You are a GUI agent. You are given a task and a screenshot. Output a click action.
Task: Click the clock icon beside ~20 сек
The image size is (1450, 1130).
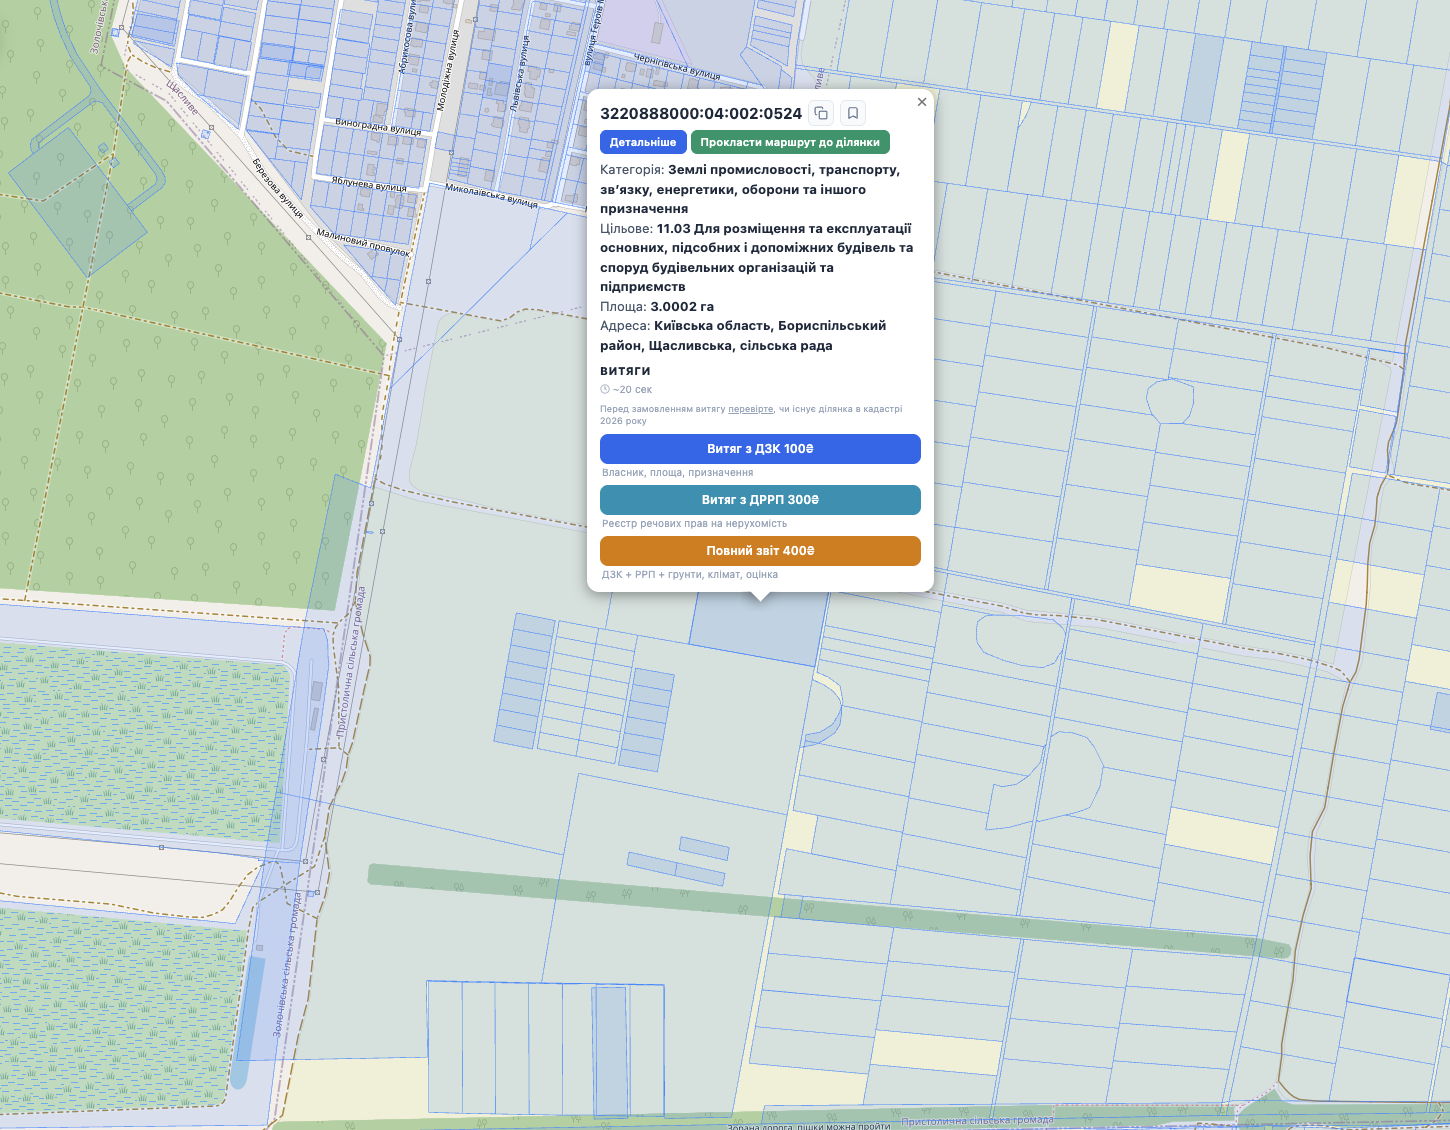click(605, 390)
